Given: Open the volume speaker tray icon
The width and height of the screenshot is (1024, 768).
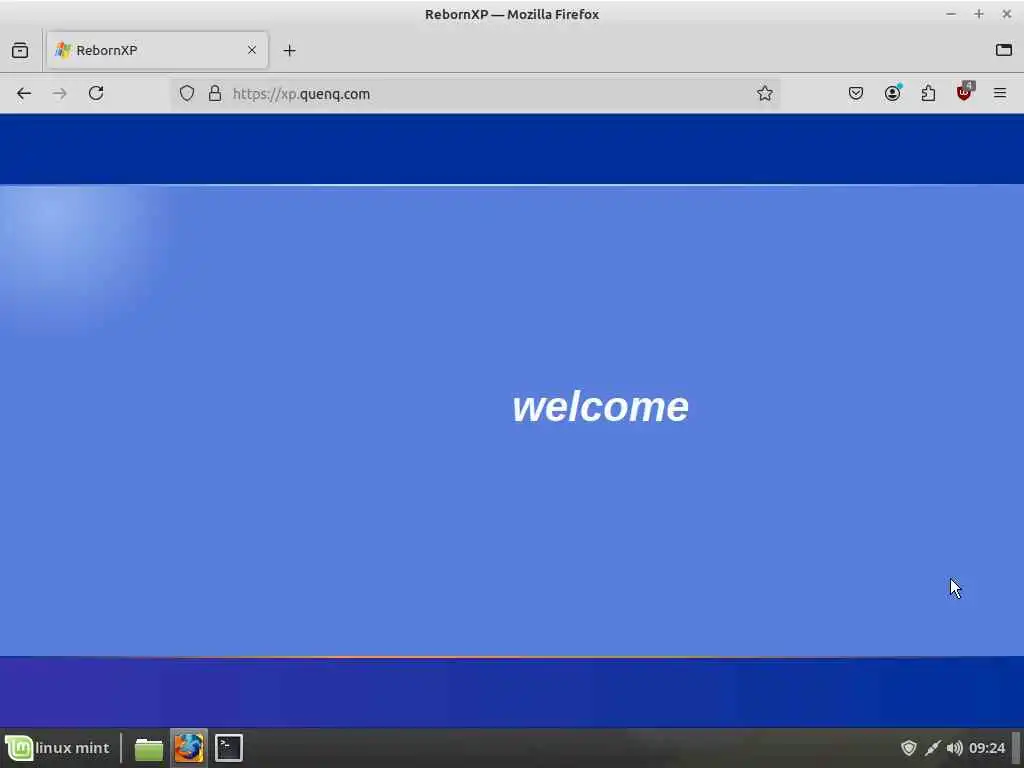Looking at the screenshot, I should click(954, 748).
